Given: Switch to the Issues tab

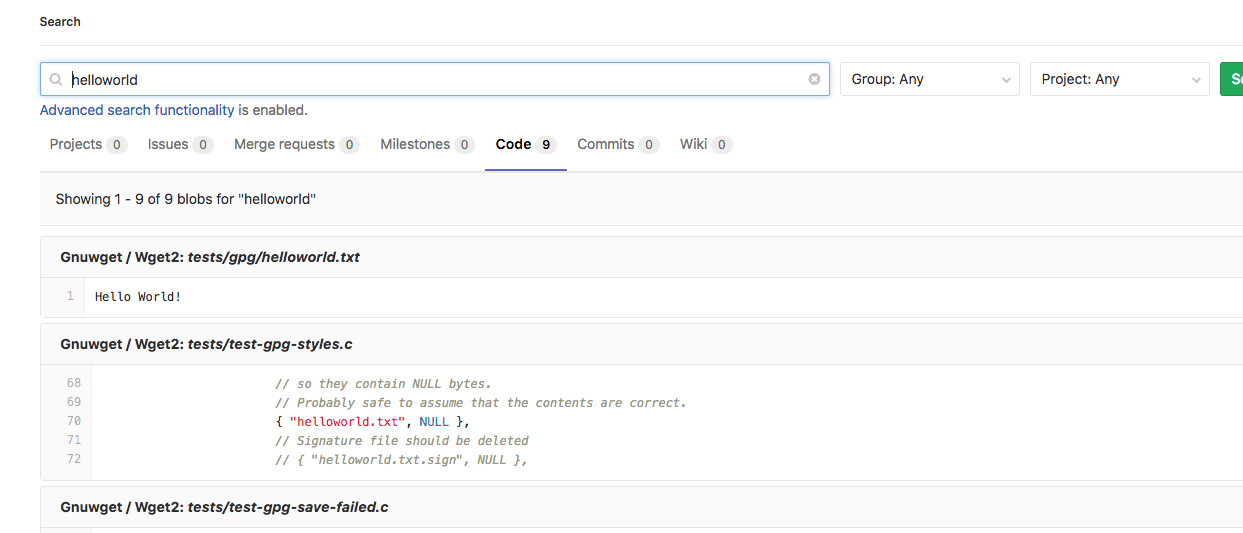Looking at the screenshot, I should coord(180,144).
